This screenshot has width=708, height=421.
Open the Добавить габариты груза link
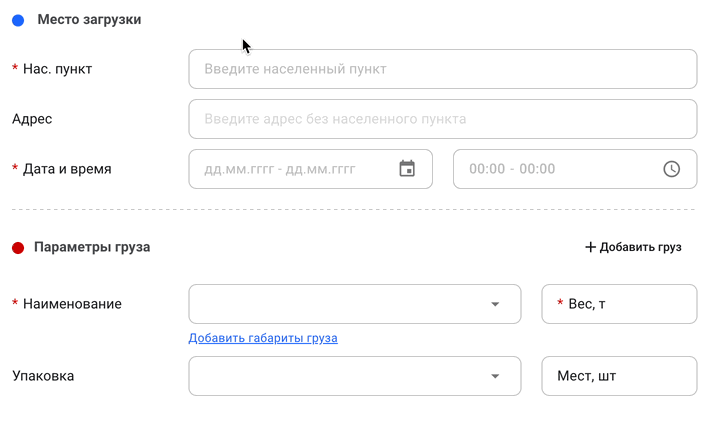tap(263, 338)
